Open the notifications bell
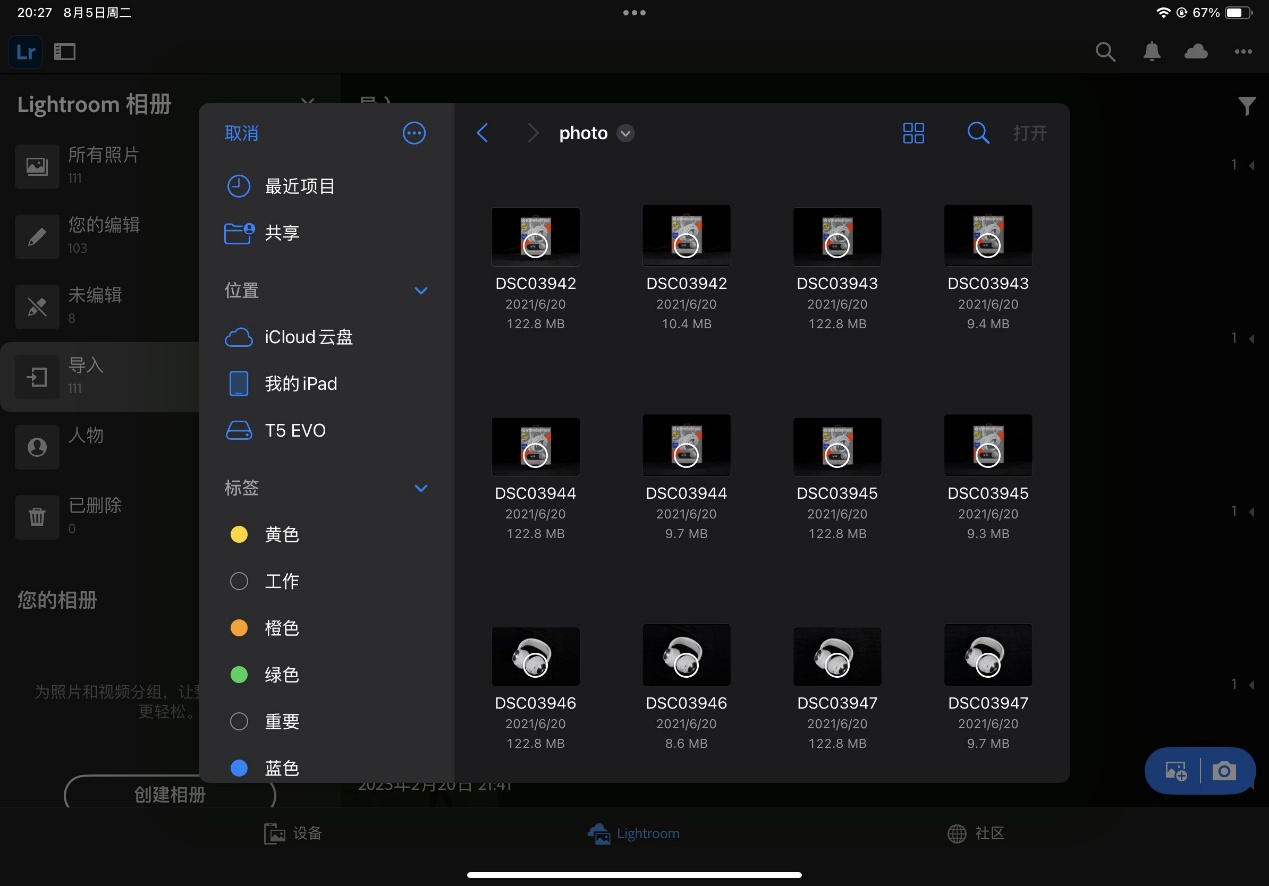 [1152, 52]
